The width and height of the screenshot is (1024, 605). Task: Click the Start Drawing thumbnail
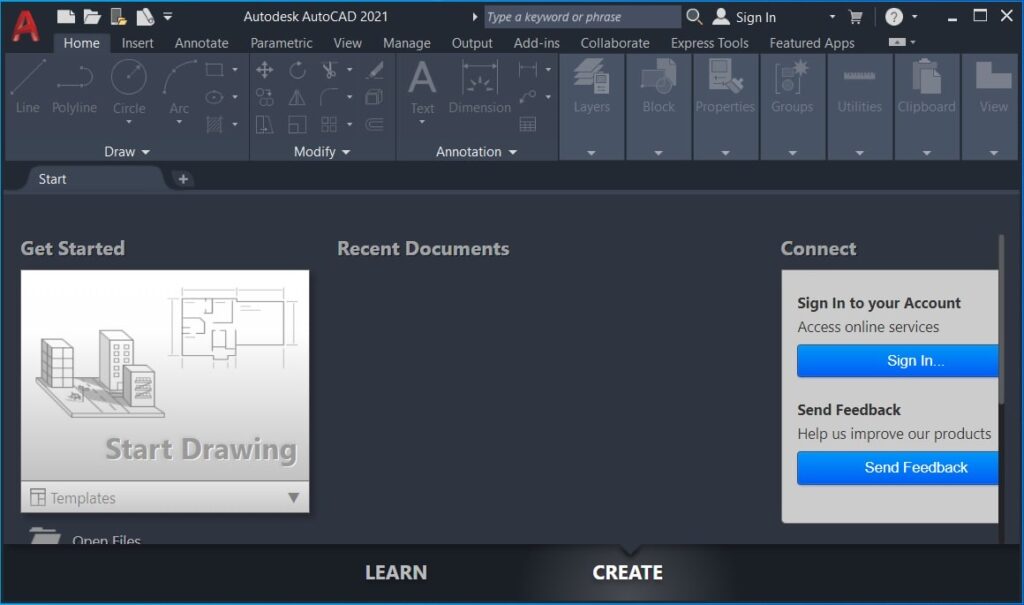tap(165, 376)
